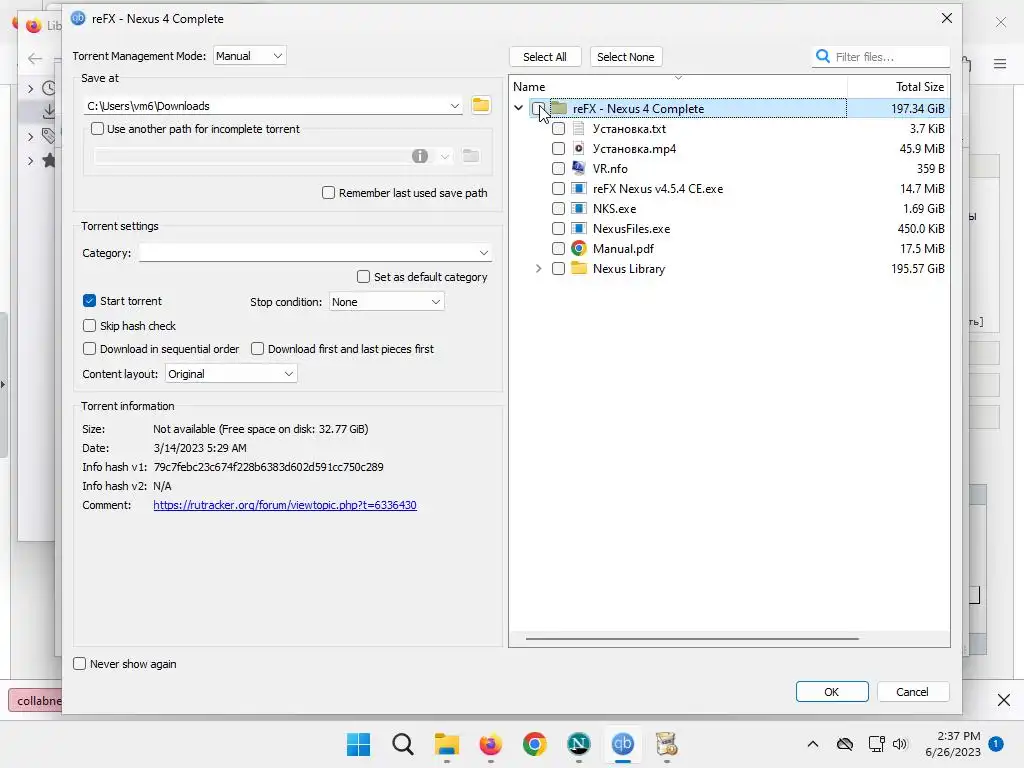Open File Explorer from taskbar
This screenshot has width=1024, height=768.
coord(447,744)
